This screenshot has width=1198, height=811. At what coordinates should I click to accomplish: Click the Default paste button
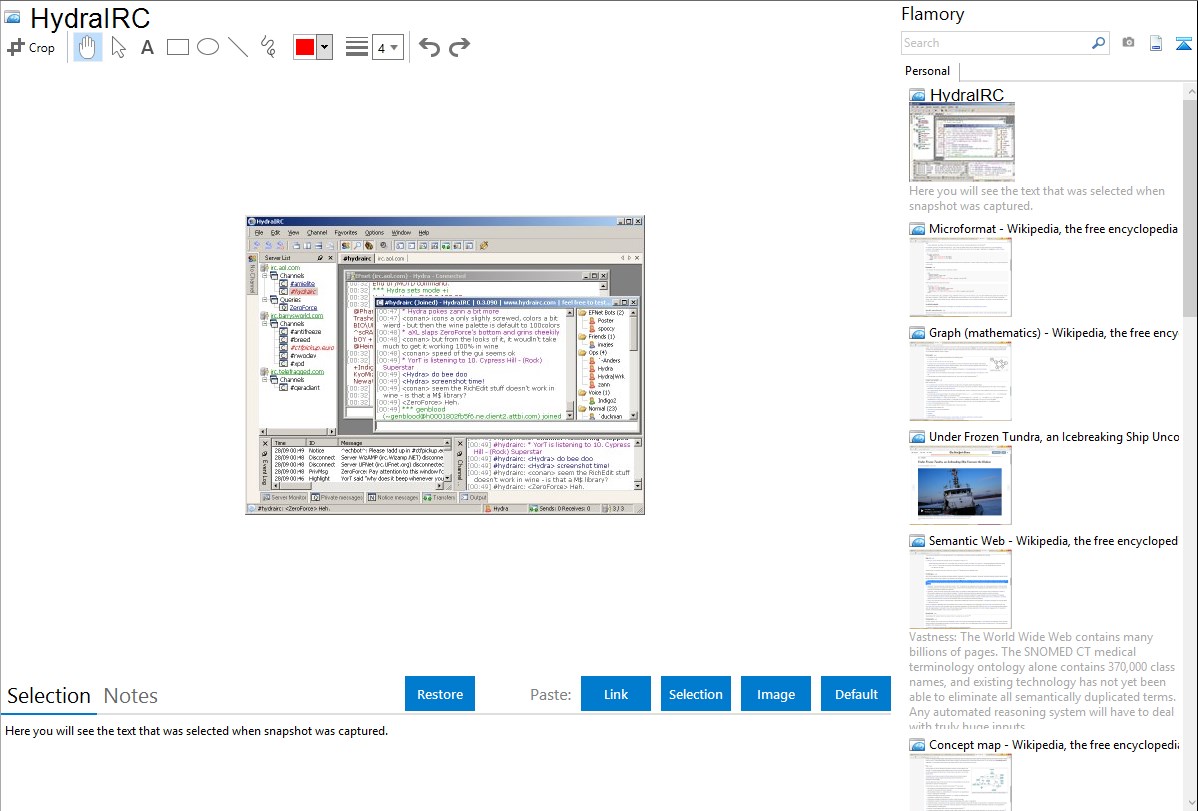[x=856, y=694]
